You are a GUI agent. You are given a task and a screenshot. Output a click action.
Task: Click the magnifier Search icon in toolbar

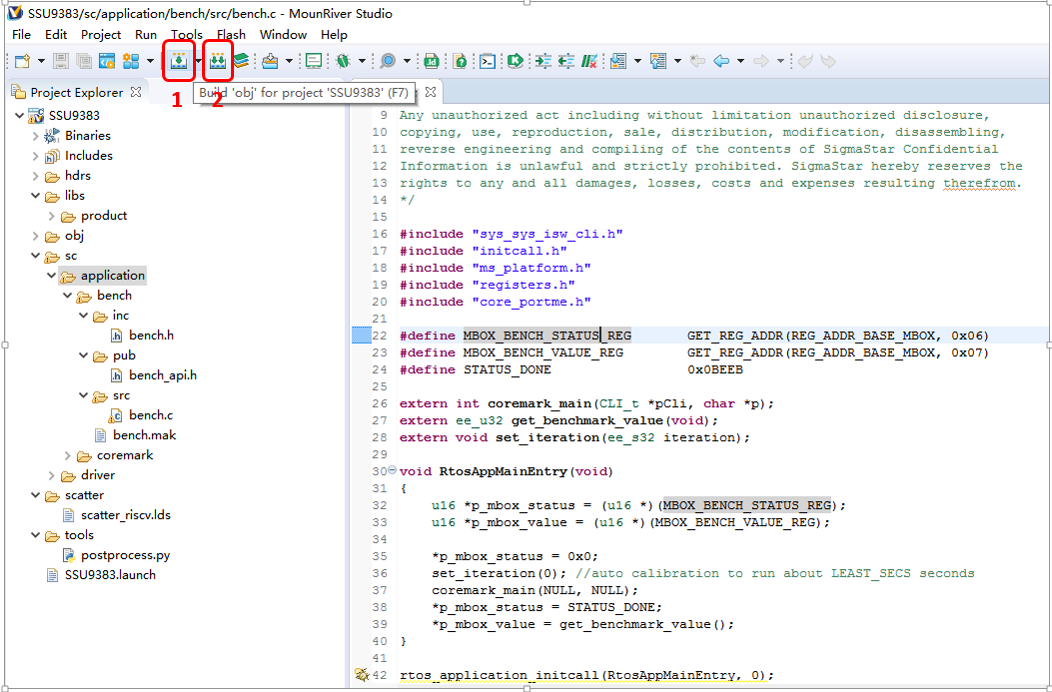click(x=387, y=61)
